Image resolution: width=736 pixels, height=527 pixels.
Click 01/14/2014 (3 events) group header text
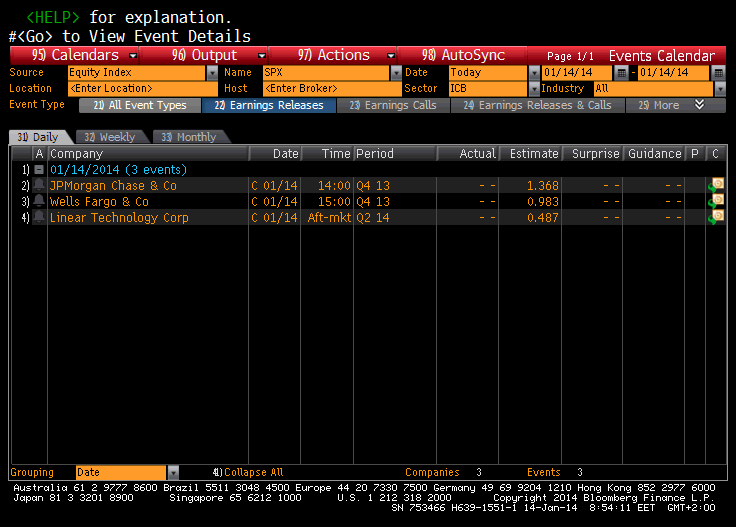pyautogui.click(x=118, y=169)
